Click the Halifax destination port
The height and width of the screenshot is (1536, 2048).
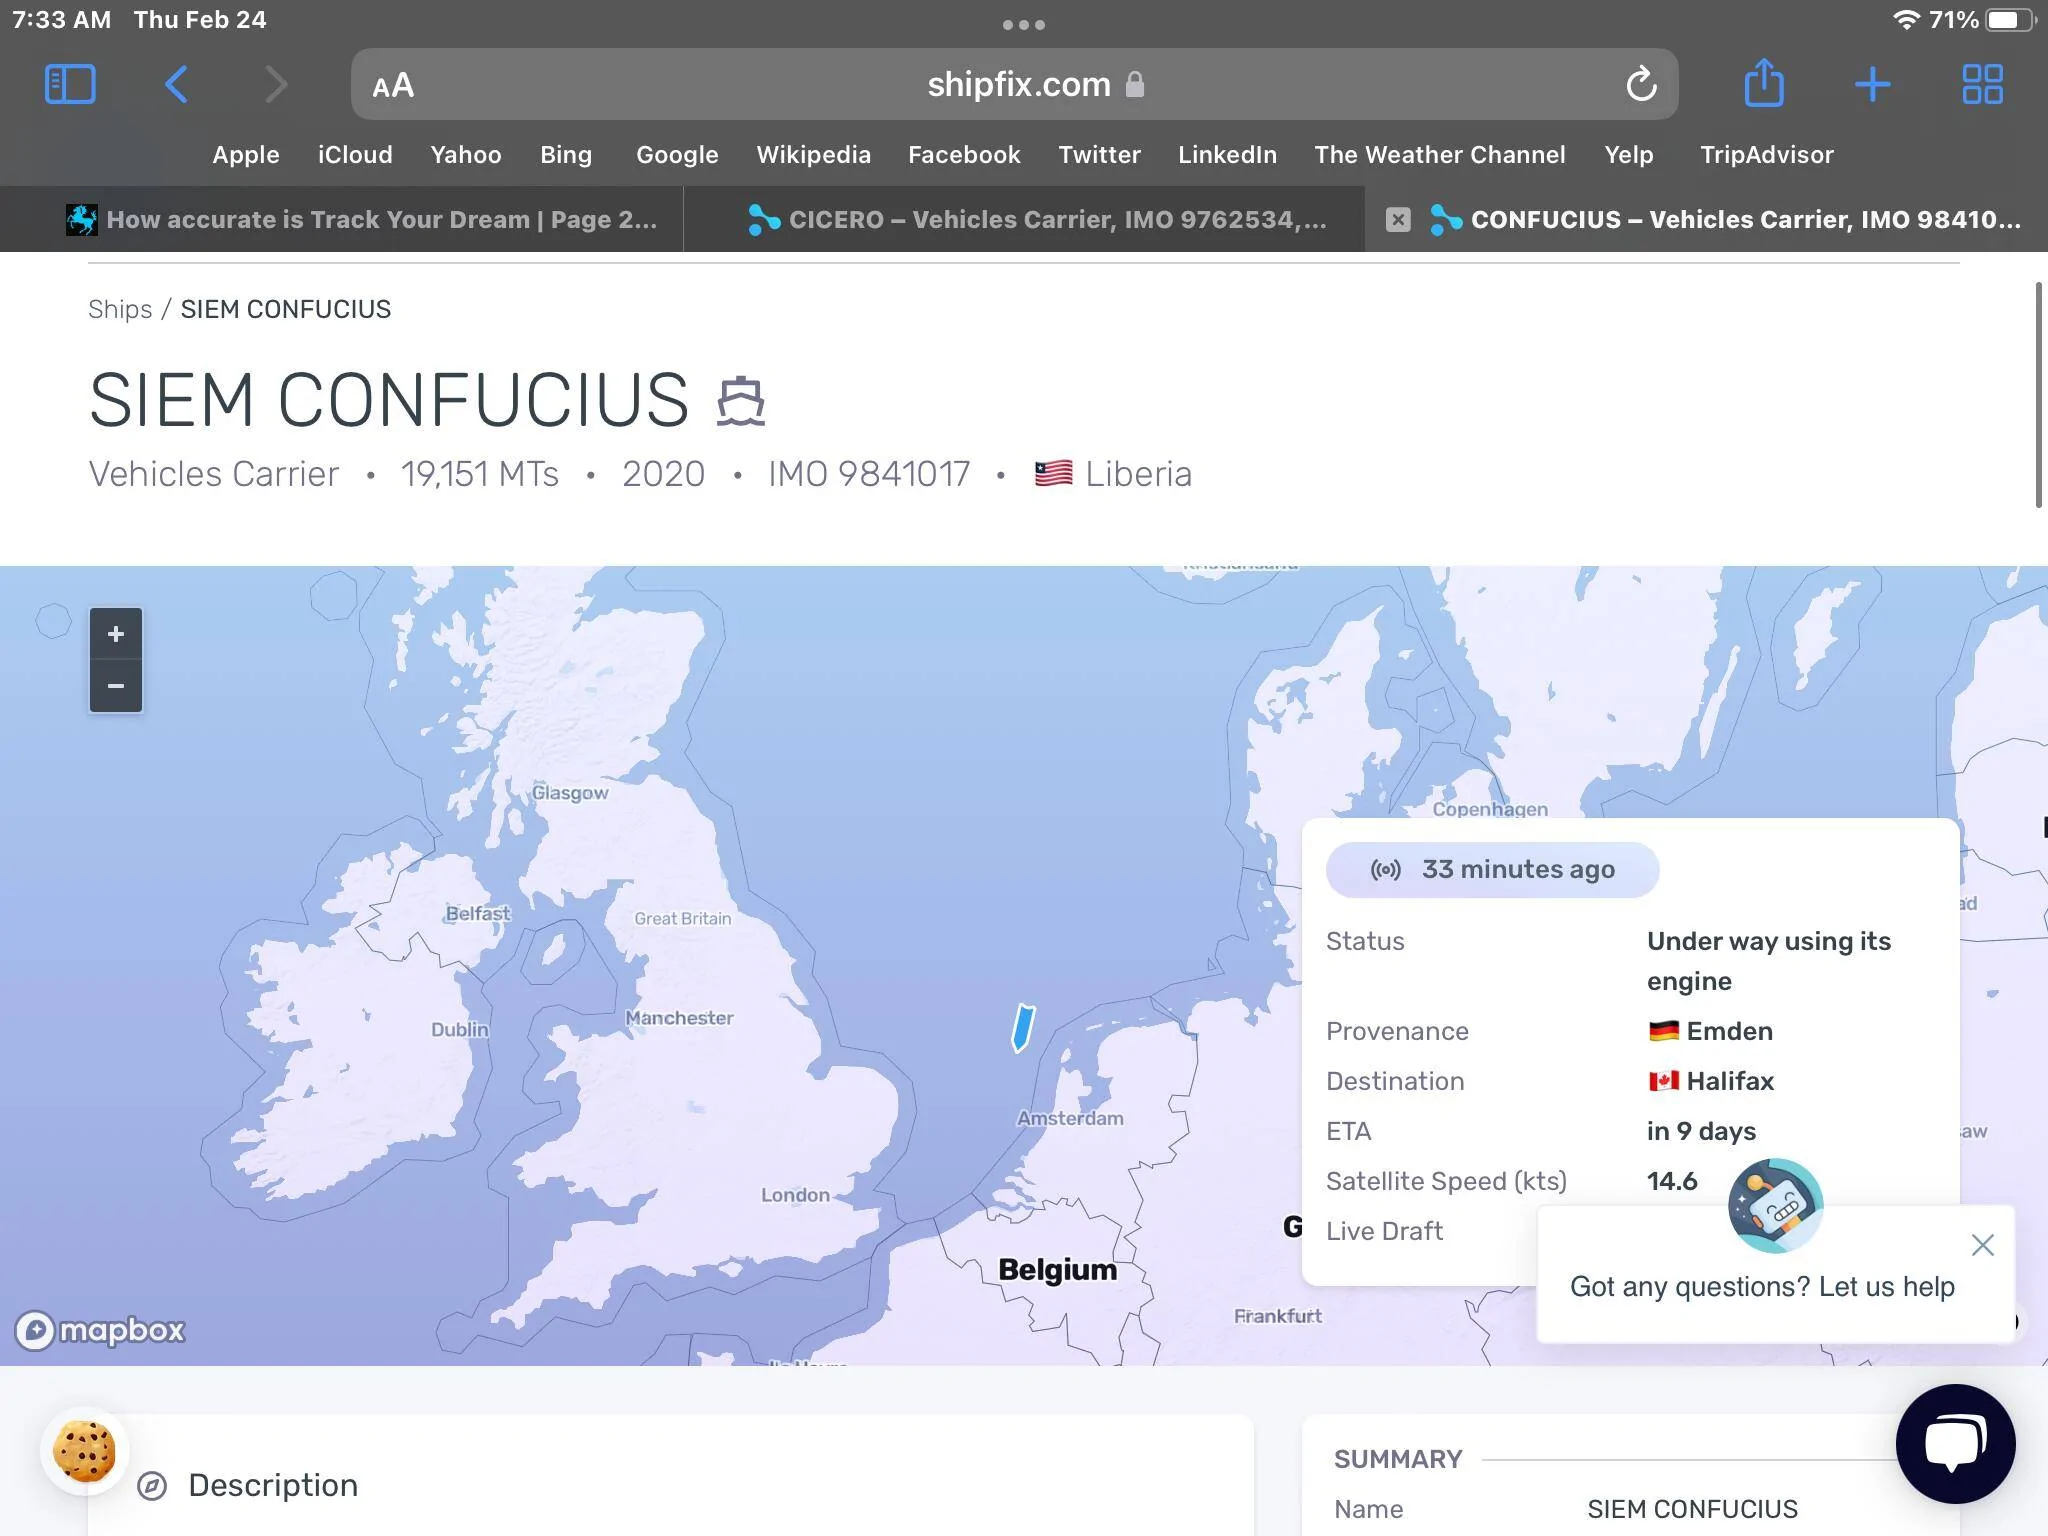pos(1711,1081)
